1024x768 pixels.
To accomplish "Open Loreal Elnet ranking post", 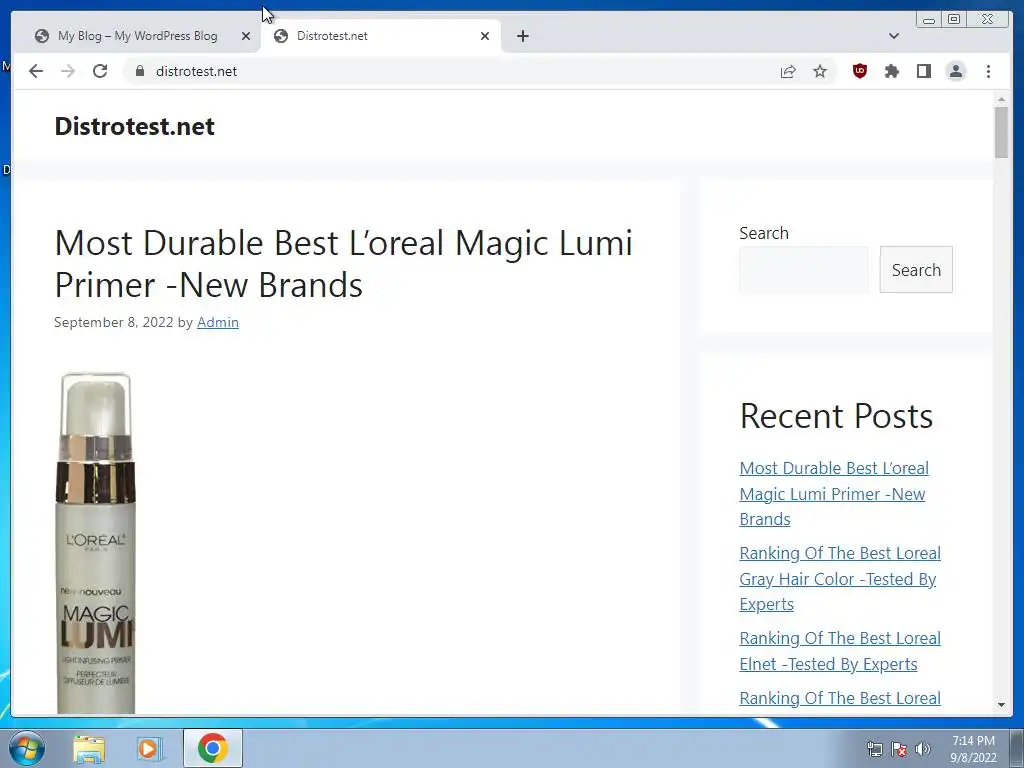I will coord(840,650).
